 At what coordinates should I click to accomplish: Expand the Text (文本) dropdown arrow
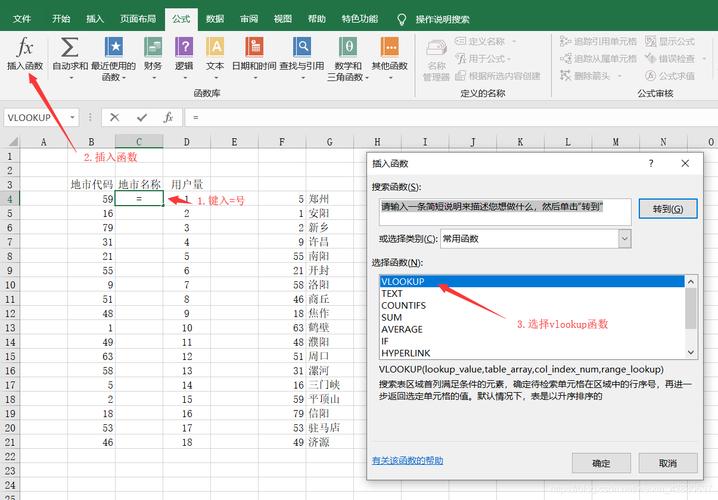[216, 78]
